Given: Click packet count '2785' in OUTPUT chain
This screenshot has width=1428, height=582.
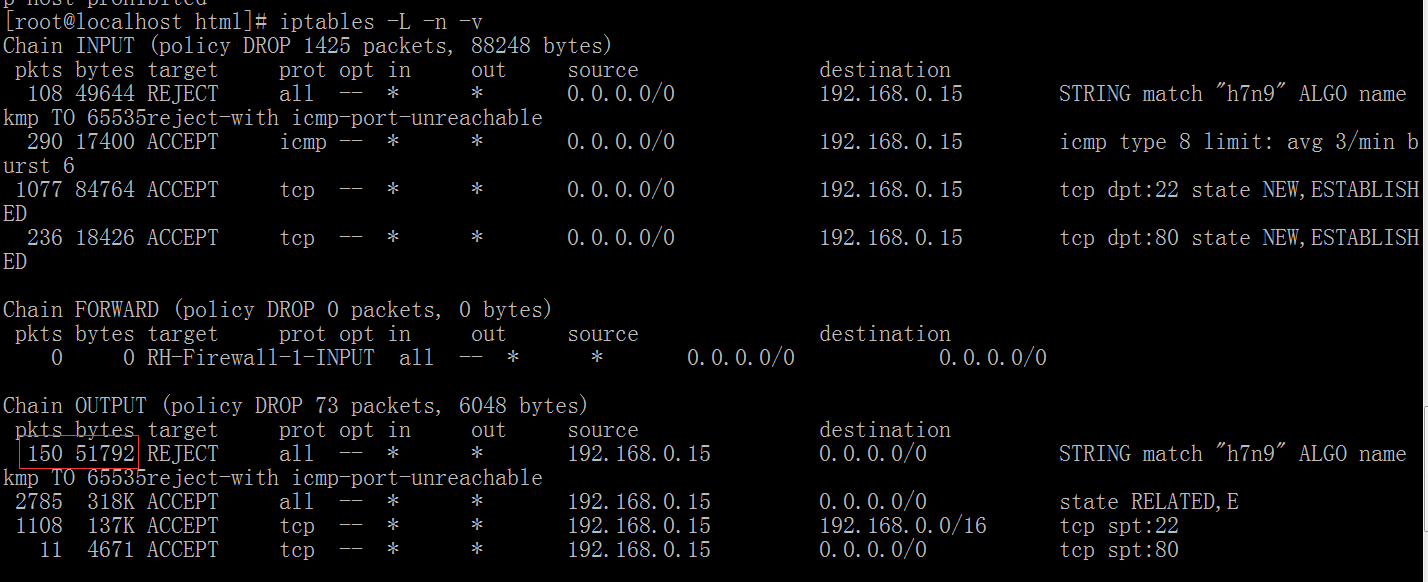Looking at the screenshot, I should pos(39,502).
